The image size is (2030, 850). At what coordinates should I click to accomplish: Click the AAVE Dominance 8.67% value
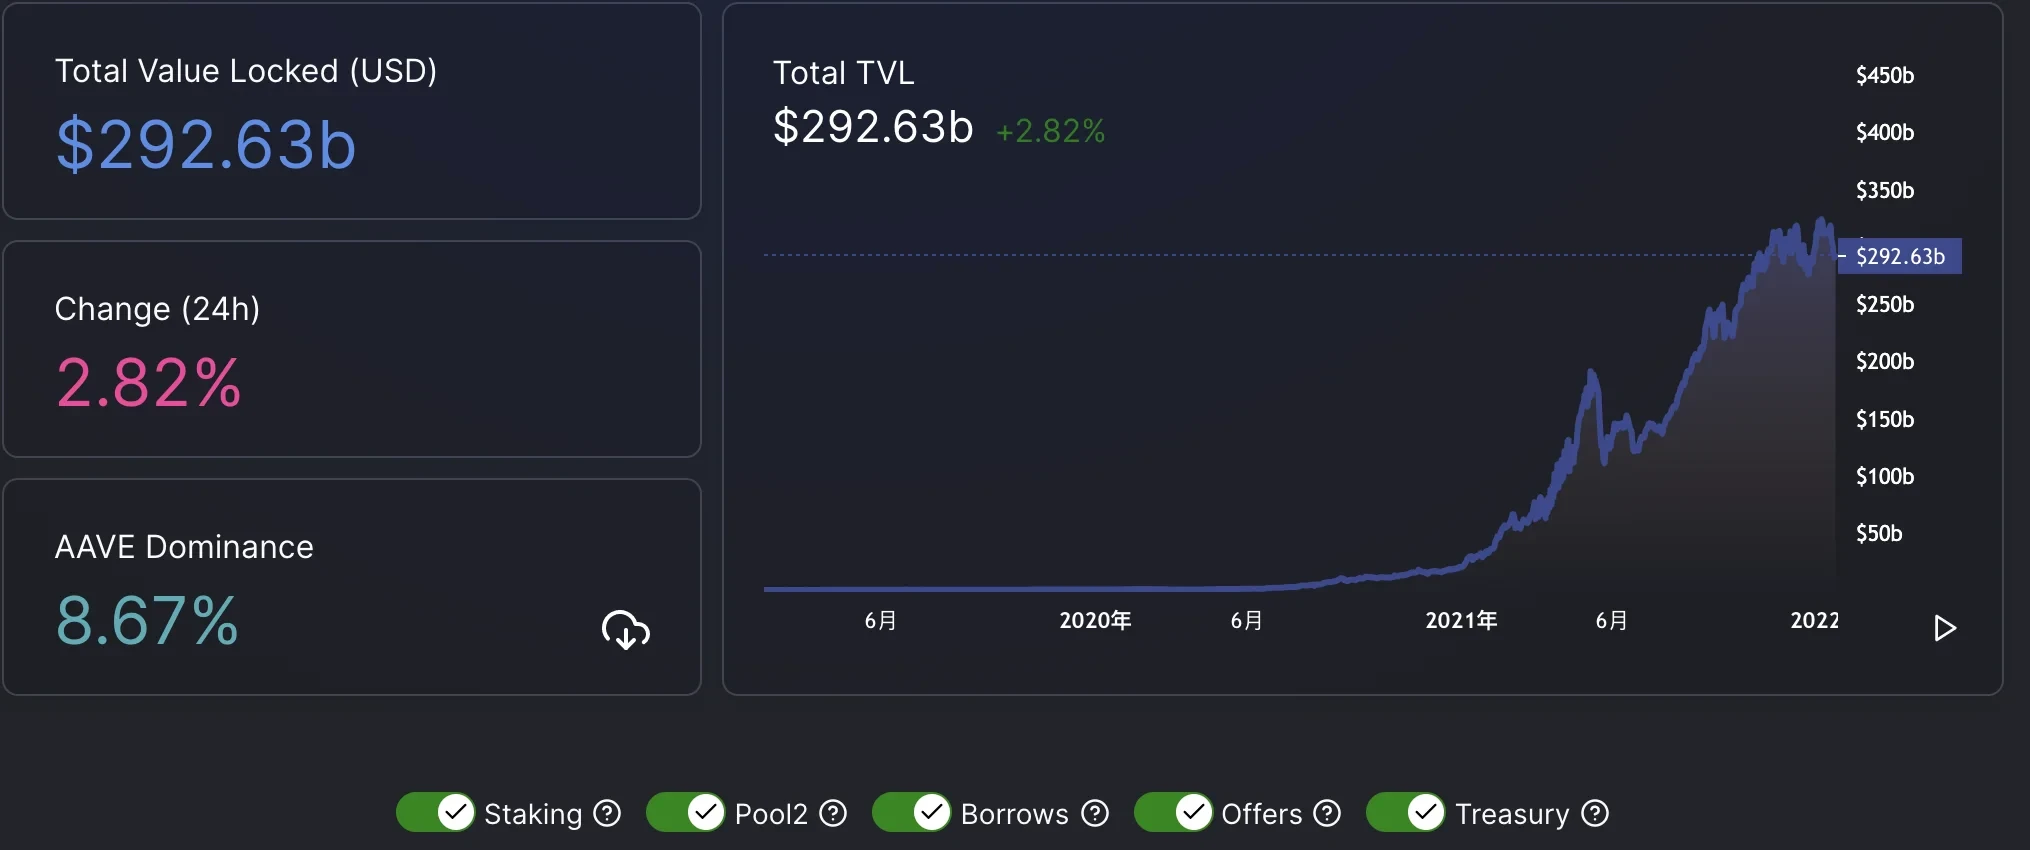pyautogui.click(x=147, y=621)
